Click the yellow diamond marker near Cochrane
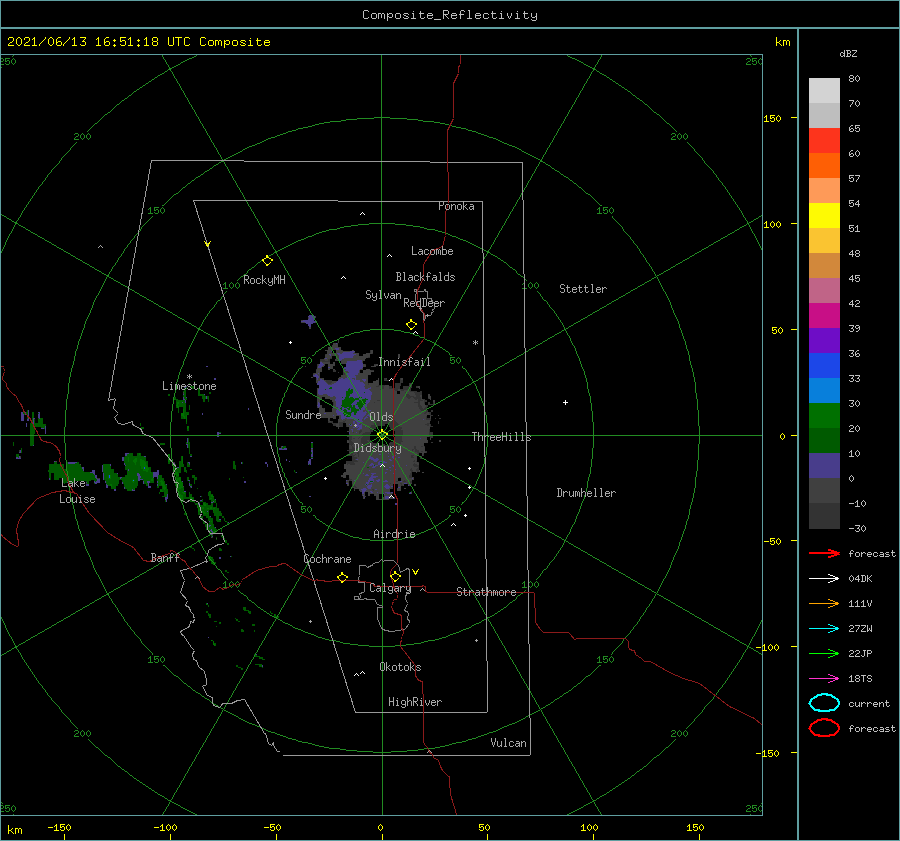The width and height of the screenshot is (900, 841). (x=343, y=577)
